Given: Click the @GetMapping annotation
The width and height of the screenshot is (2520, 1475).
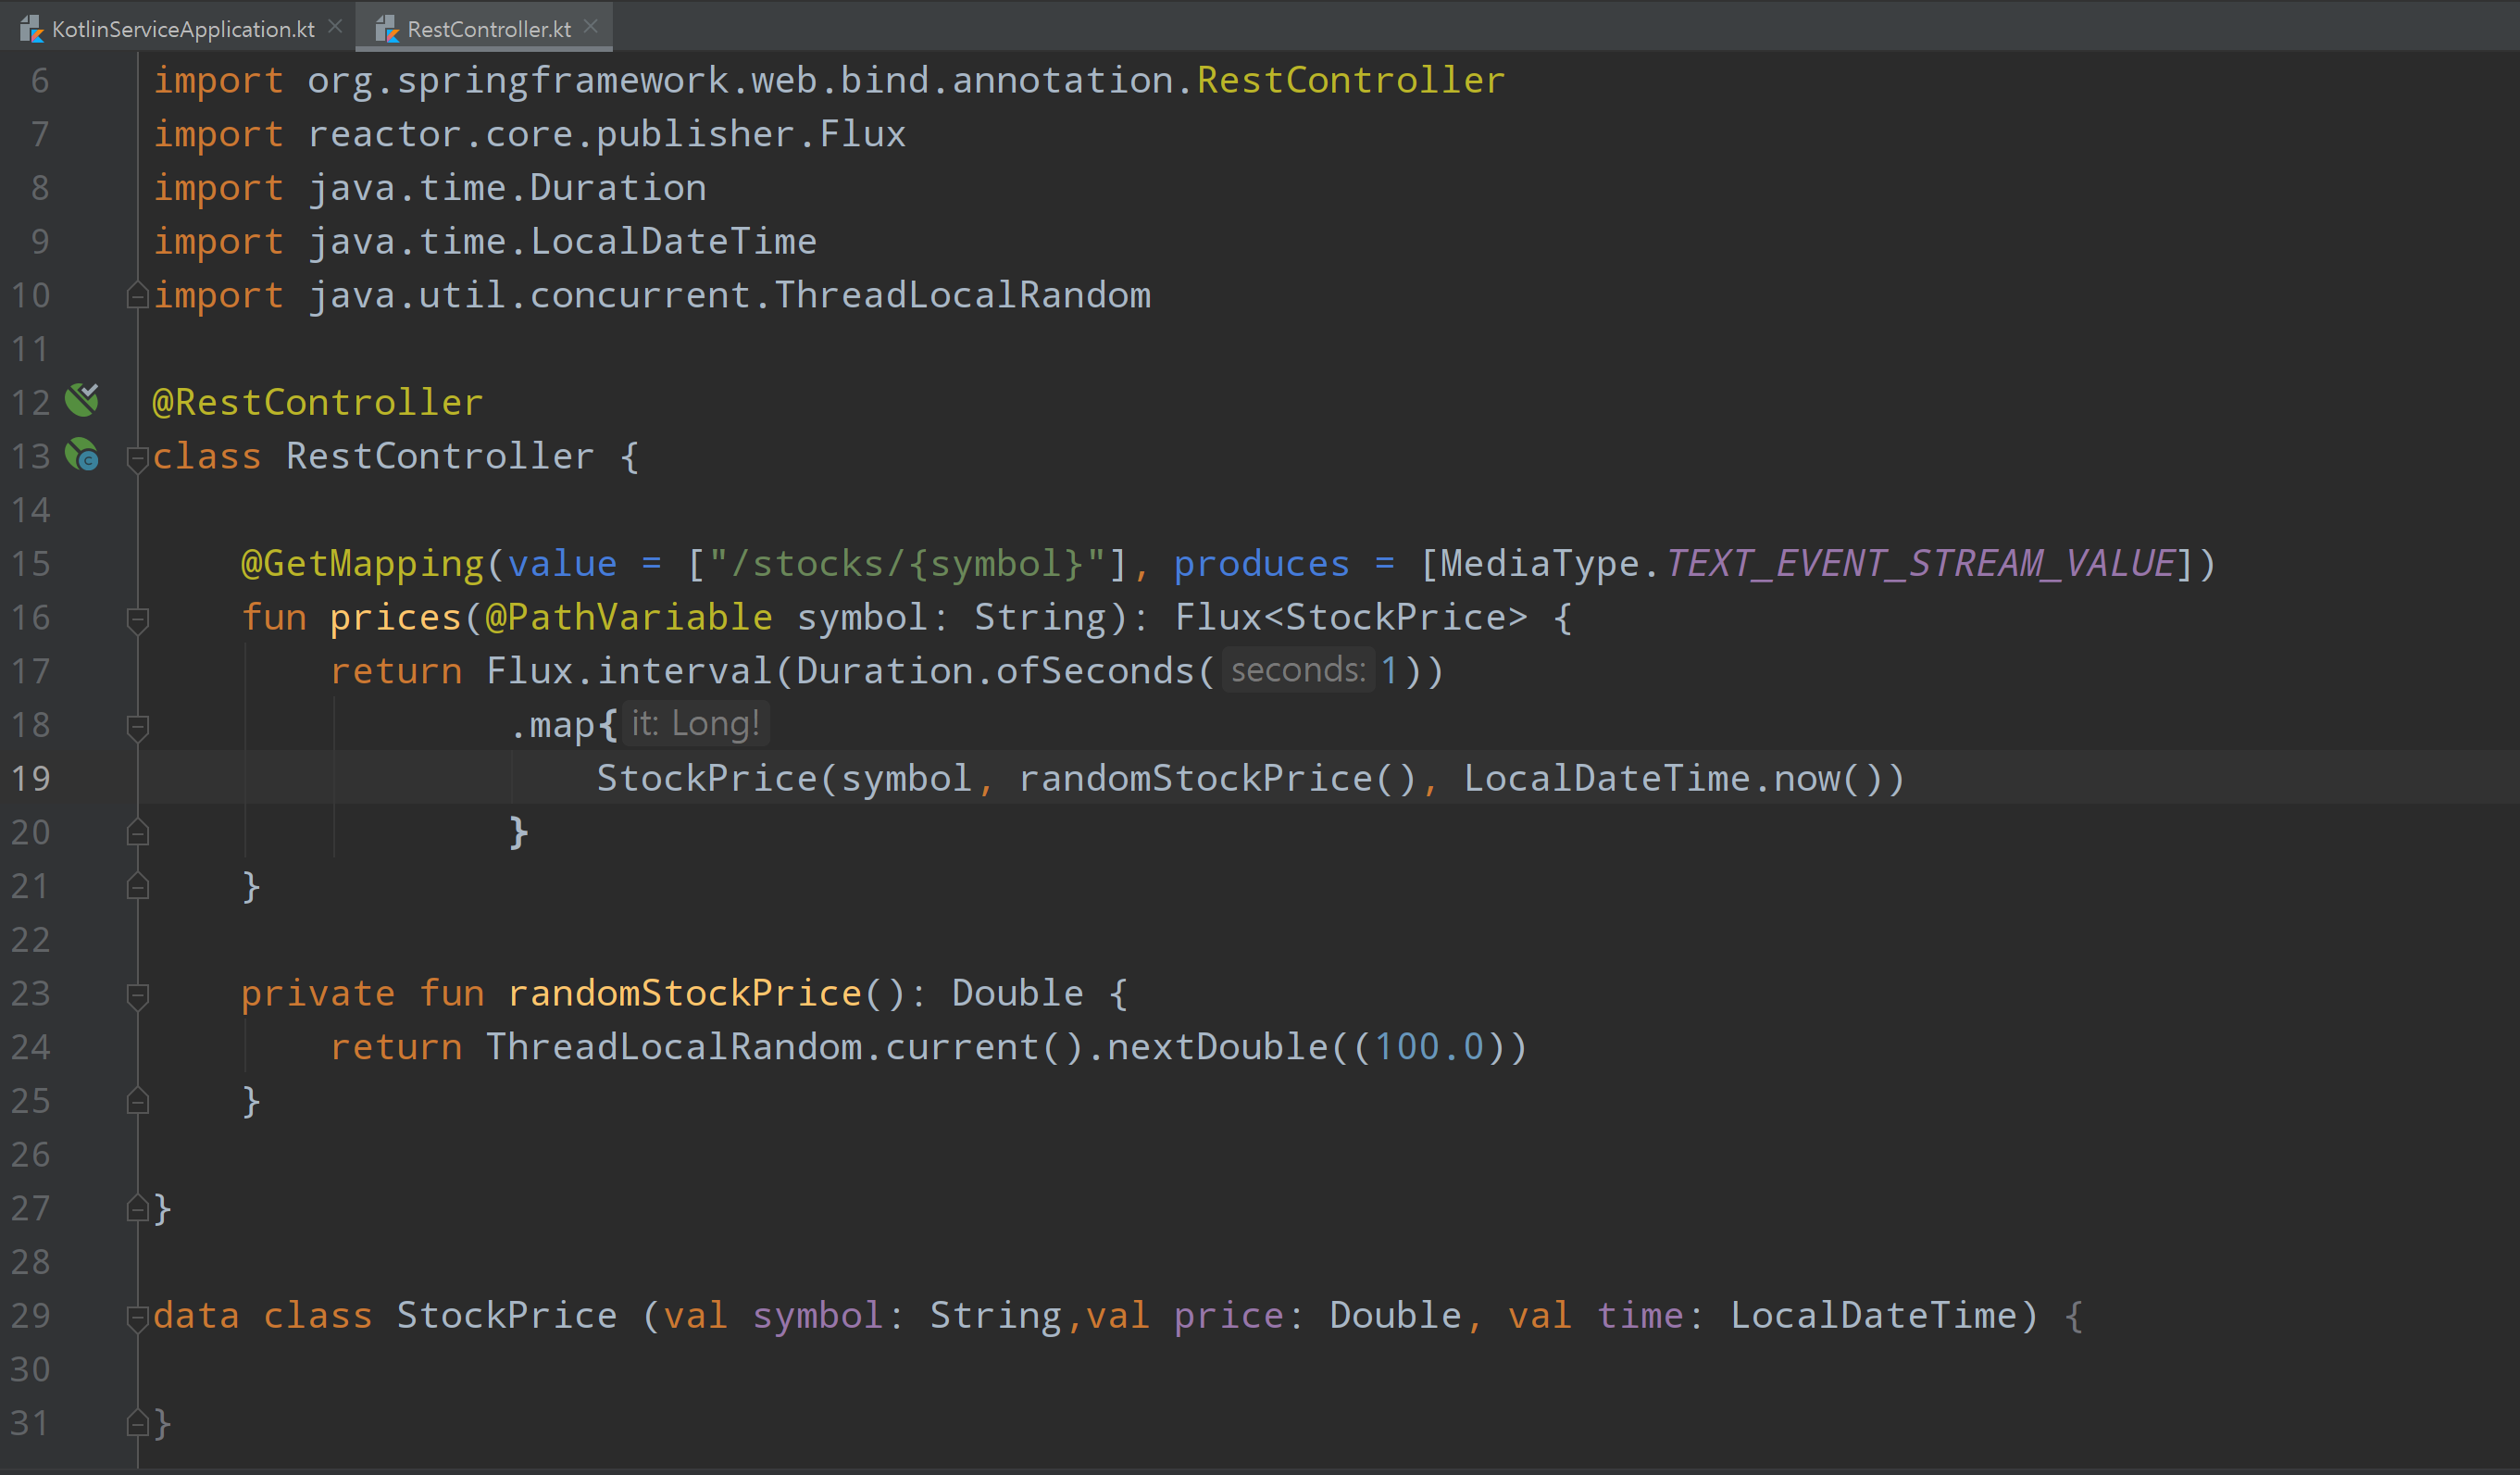Looking at the screenshot, I should click(362, 564).
